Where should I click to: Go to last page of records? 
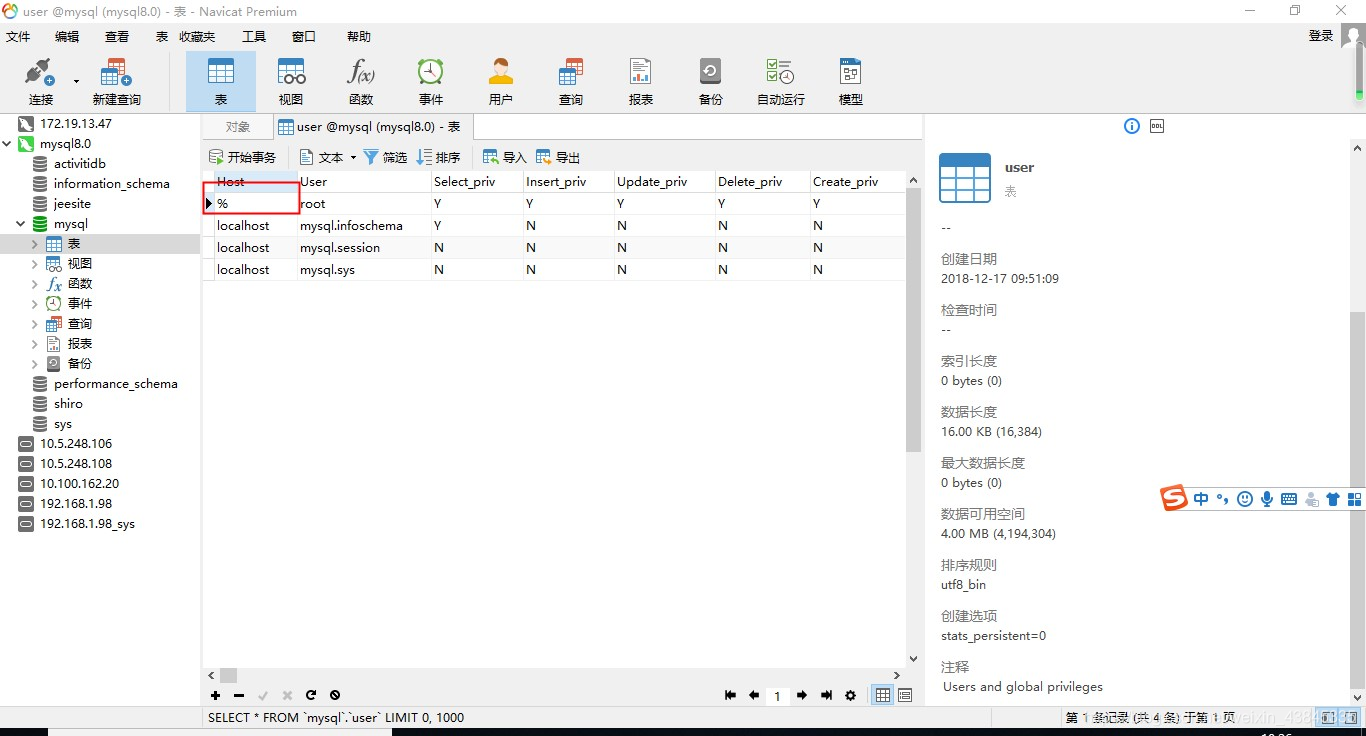pos(826,696)
